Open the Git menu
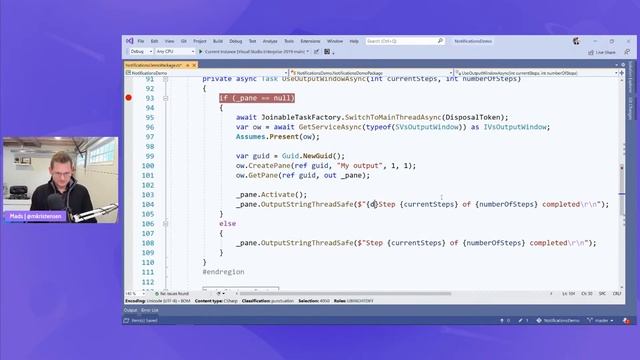The image size is (640, 360). 184,41
